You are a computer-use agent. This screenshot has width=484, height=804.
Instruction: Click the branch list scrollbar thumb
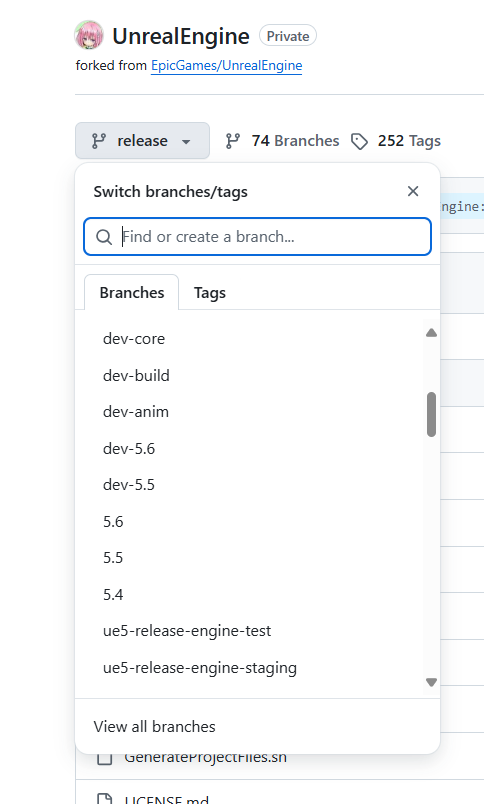[431, 414]
